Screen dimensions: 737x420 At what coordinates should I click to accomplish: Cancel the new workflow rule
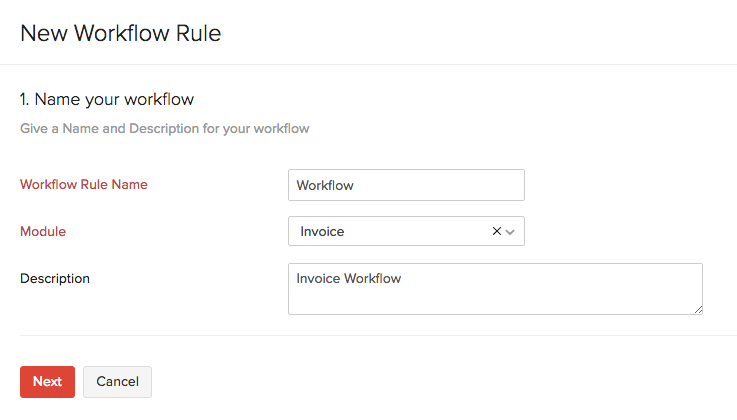coord(117,381)
